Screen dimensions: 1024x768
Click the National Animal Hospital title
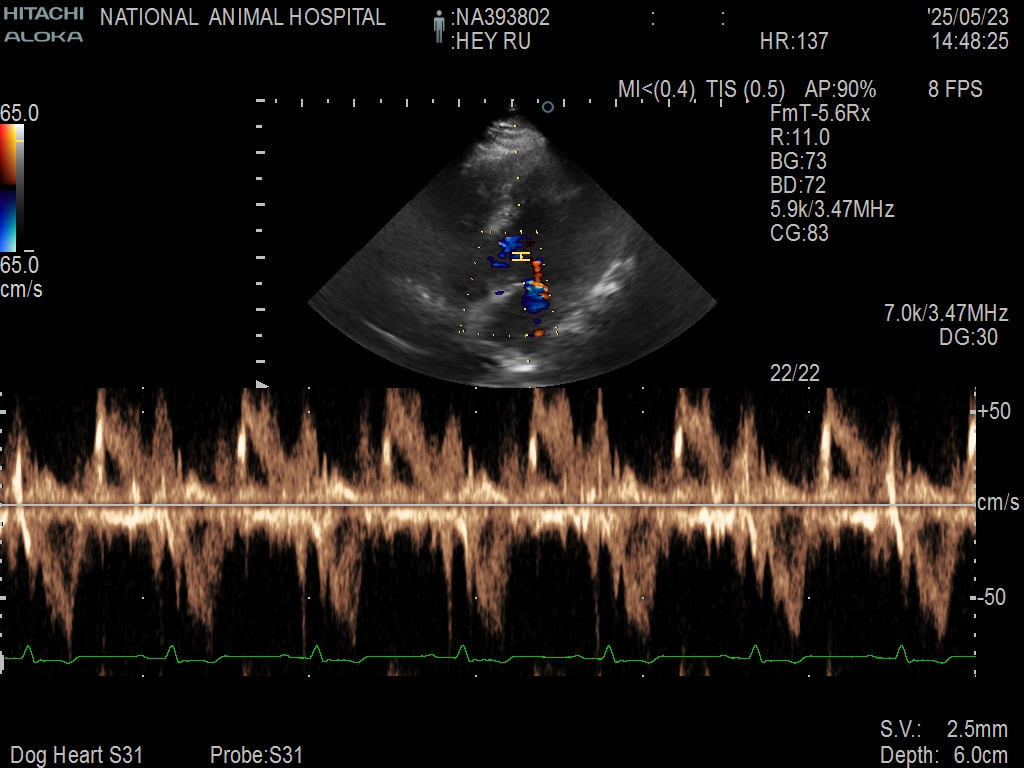243,18
